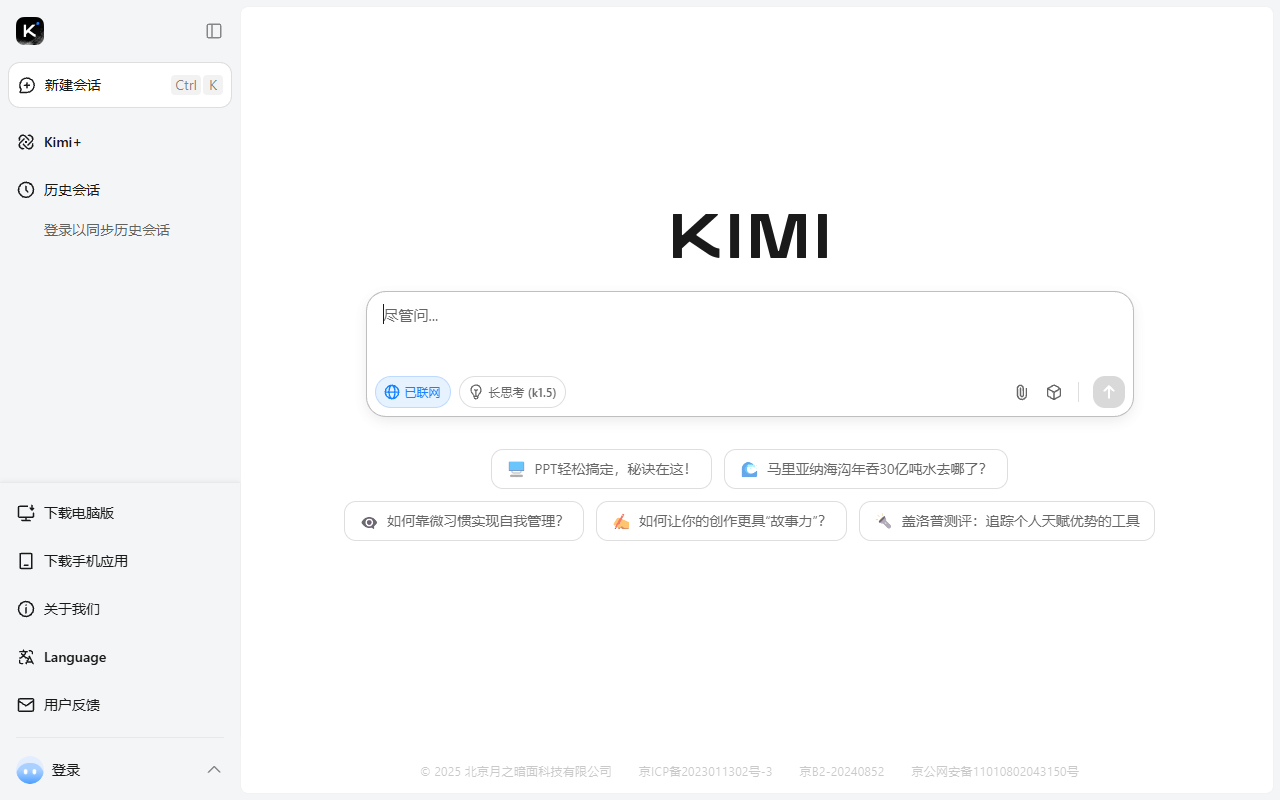Toggle 长思考 (k1.5) thinking mode
Viewport: 1280px width, 800px height.
[512, 392]
